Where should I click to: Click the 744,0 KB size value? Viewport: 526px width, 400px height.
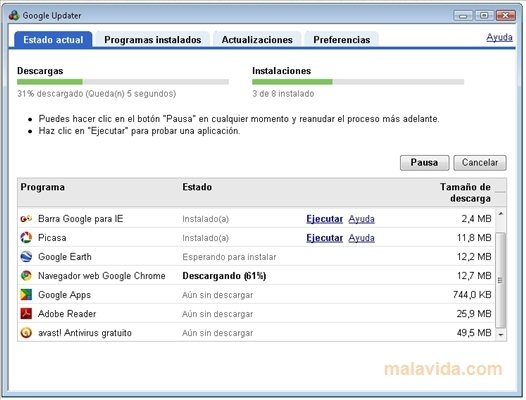(x=472, y=295)
